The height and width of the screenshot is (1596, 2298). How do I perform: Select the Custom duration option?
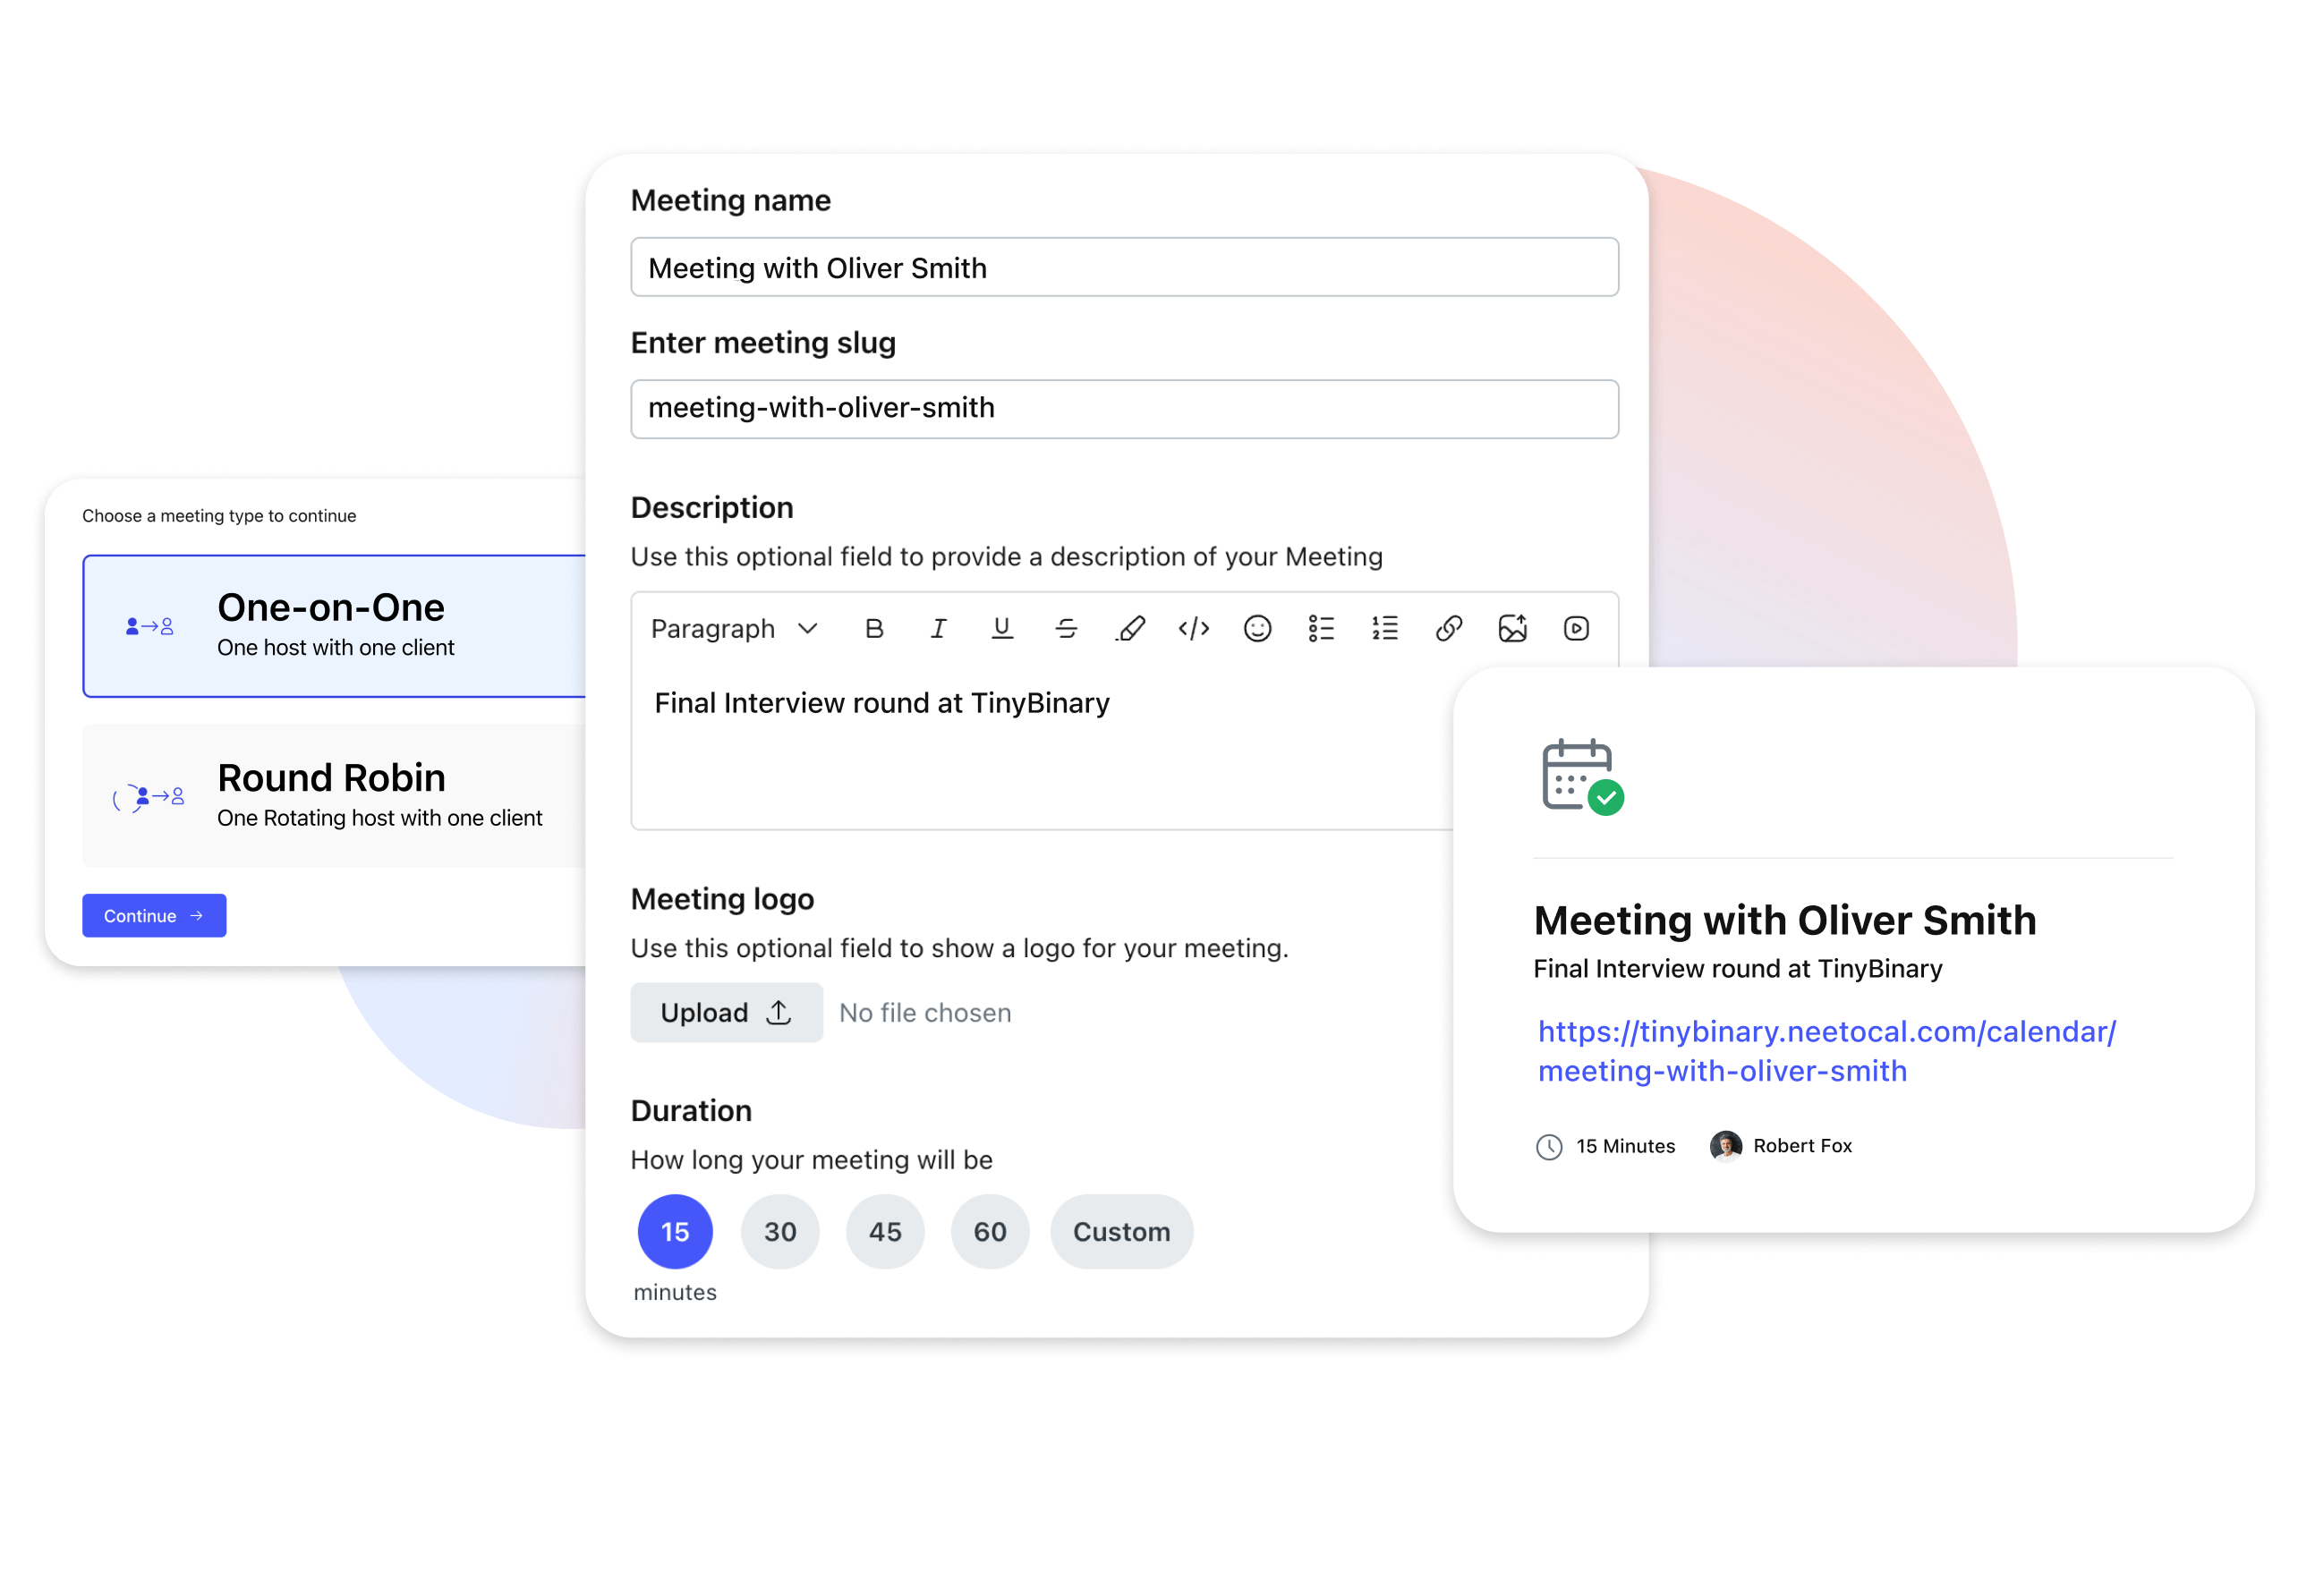(x=1119, y=1231)
